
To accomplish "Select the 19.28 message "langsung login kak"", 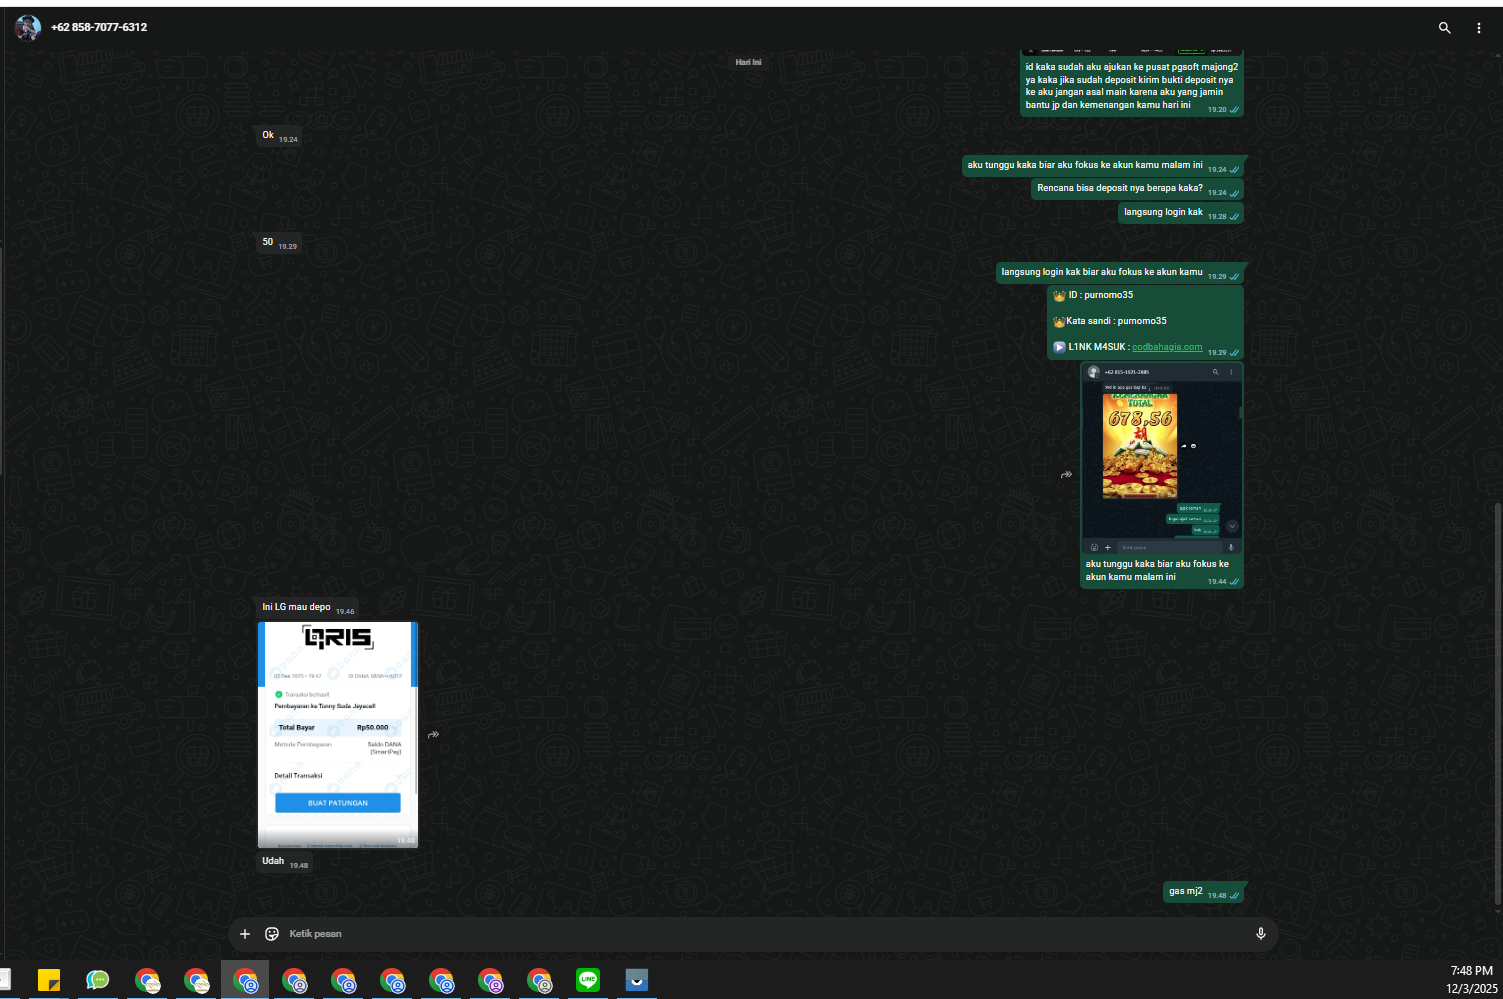I will pos(1180,213).
